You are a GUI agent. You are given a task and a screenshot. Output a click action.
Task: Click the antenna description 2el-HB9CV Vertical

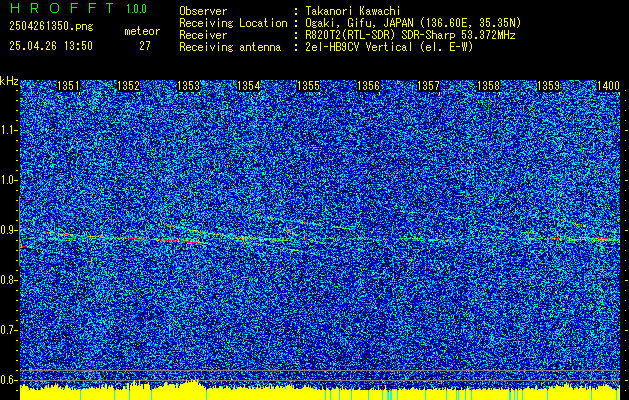(389, 47)
